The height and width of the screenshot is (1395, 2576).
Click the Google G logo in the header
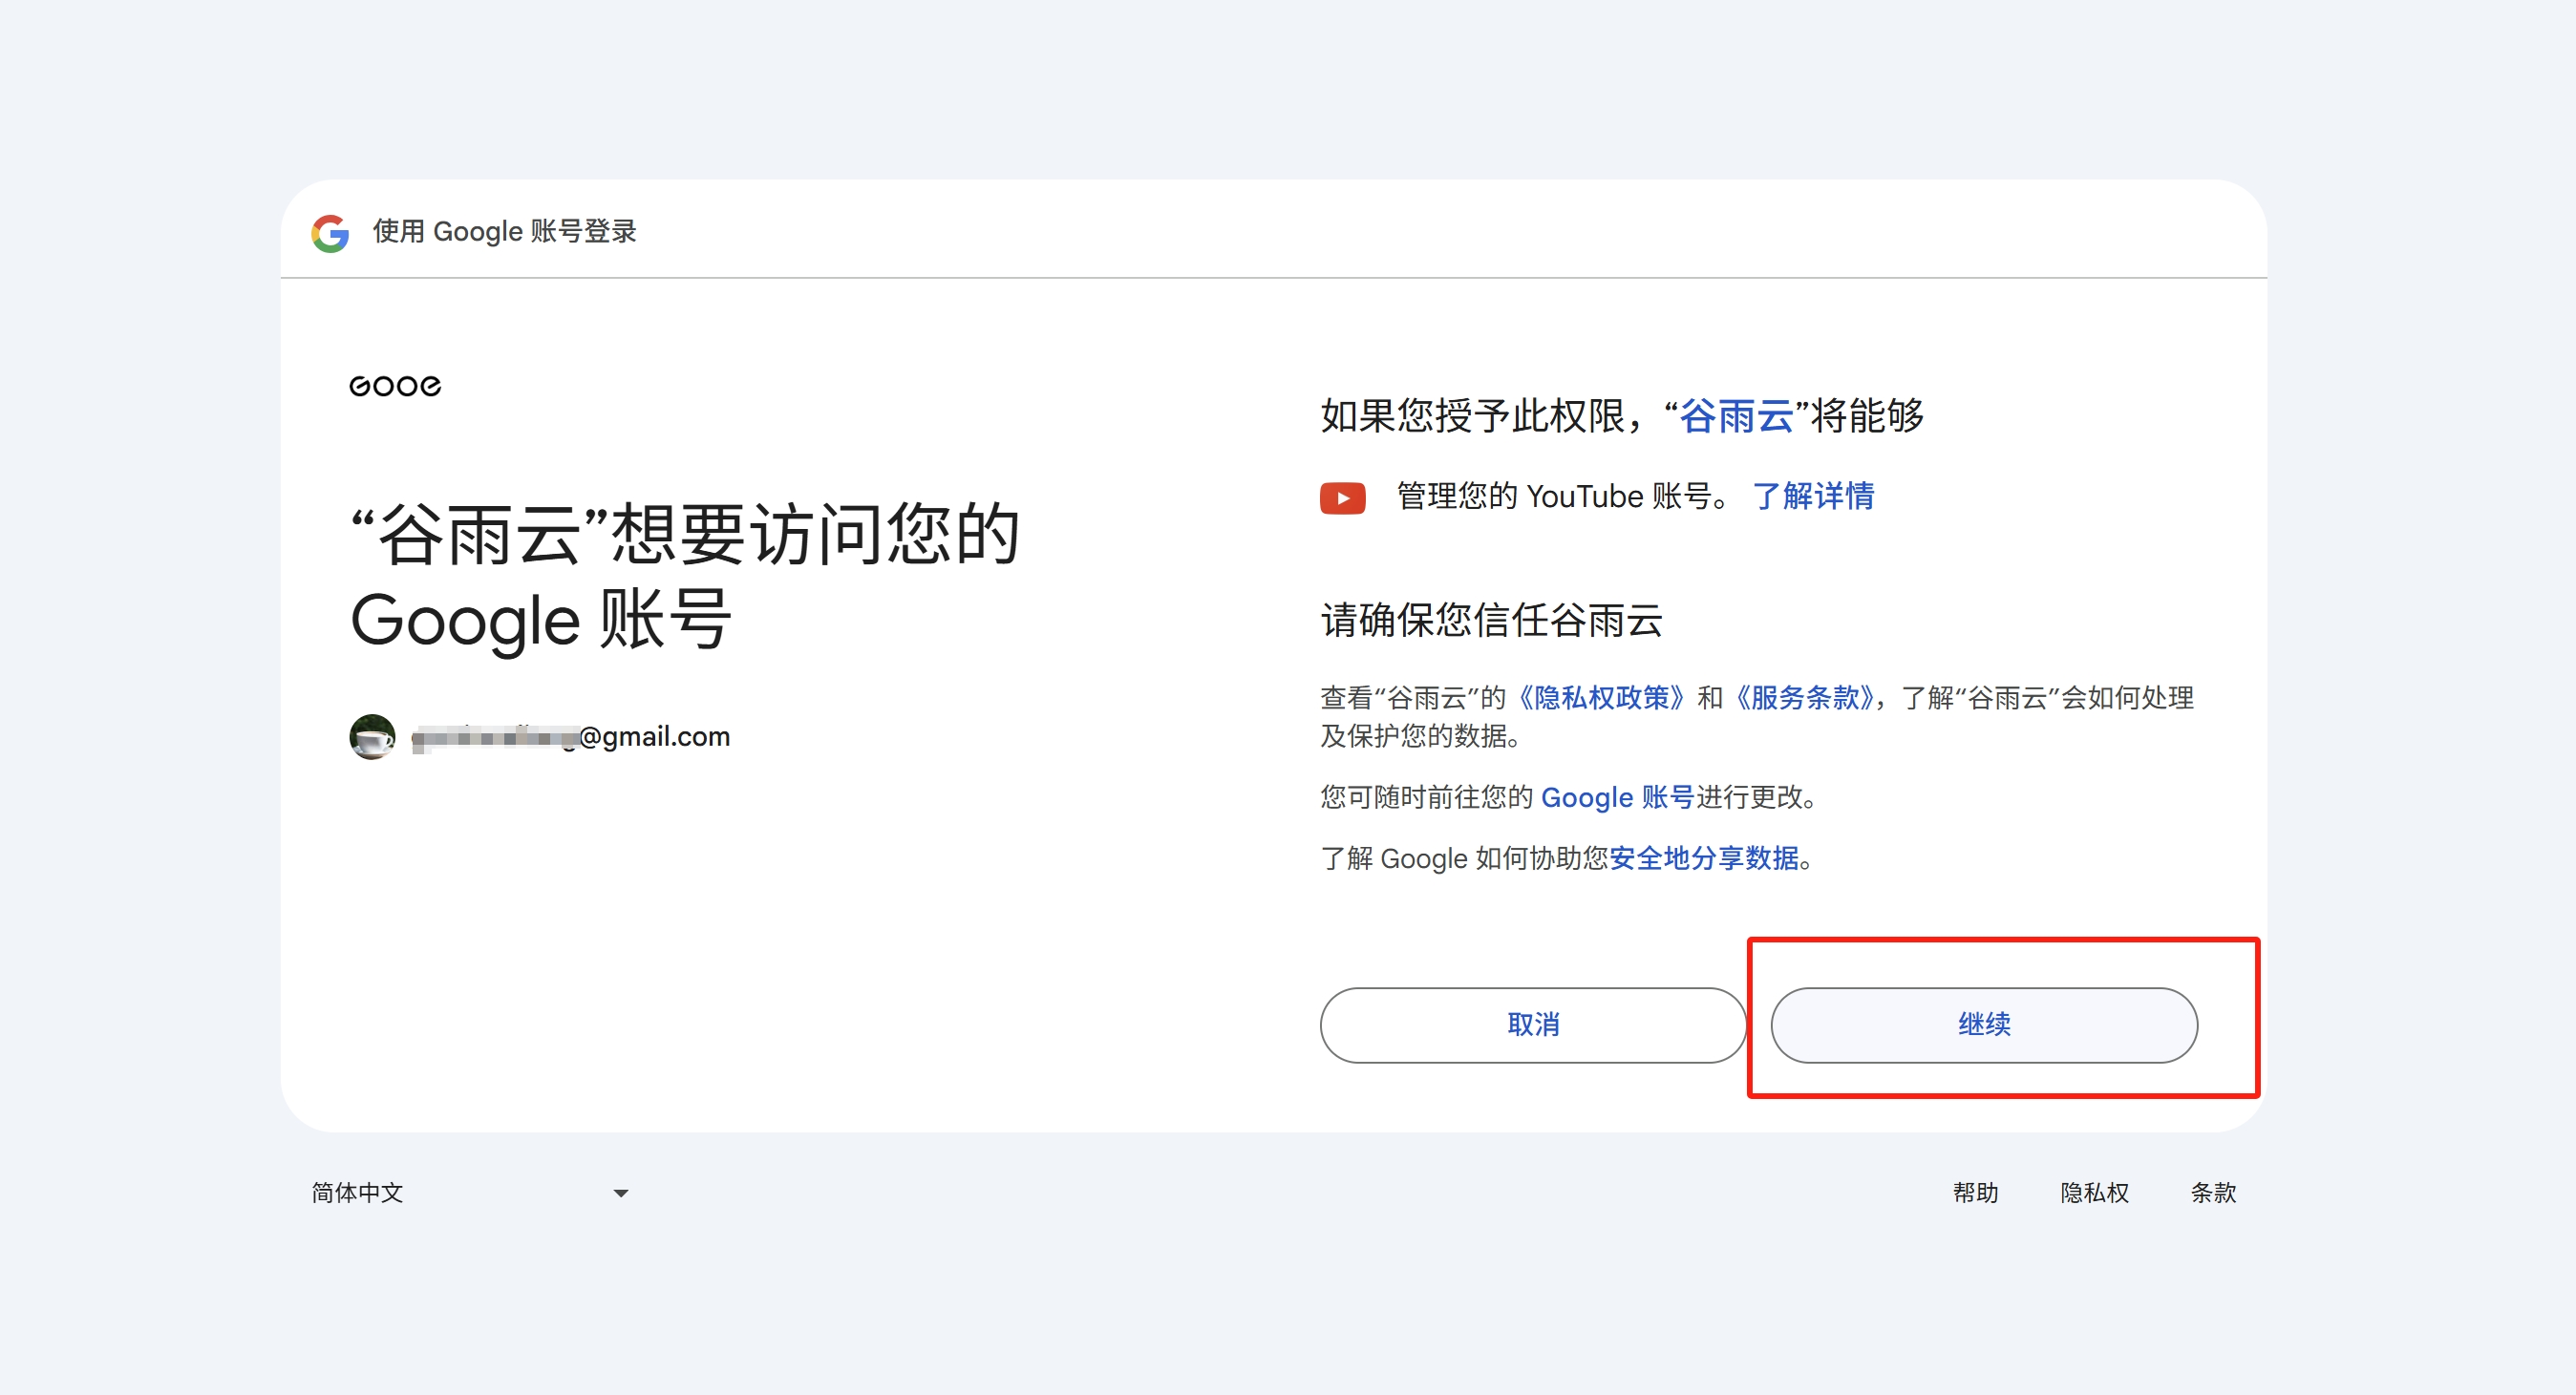click(x=329, y=233)
